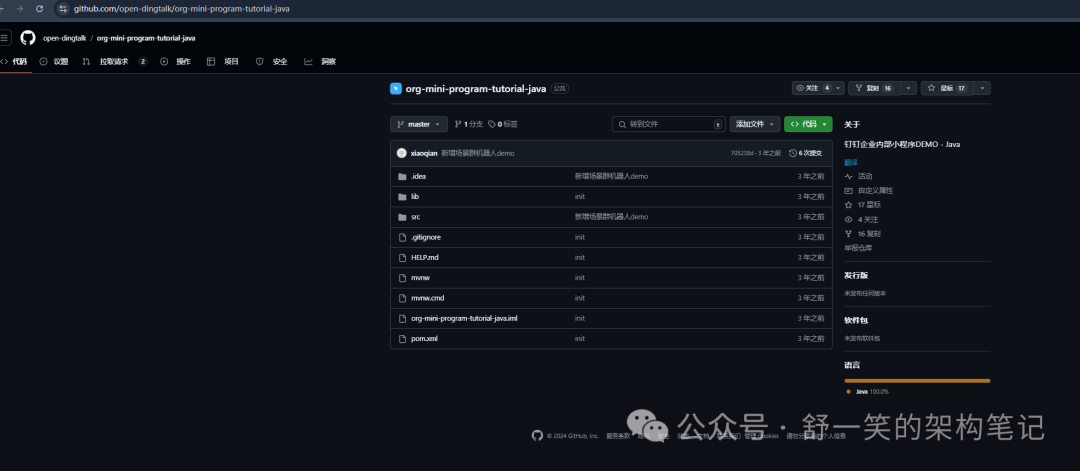Open the 项目 tab
This screenshot has height=471, width=1080.
click(223, 61)
